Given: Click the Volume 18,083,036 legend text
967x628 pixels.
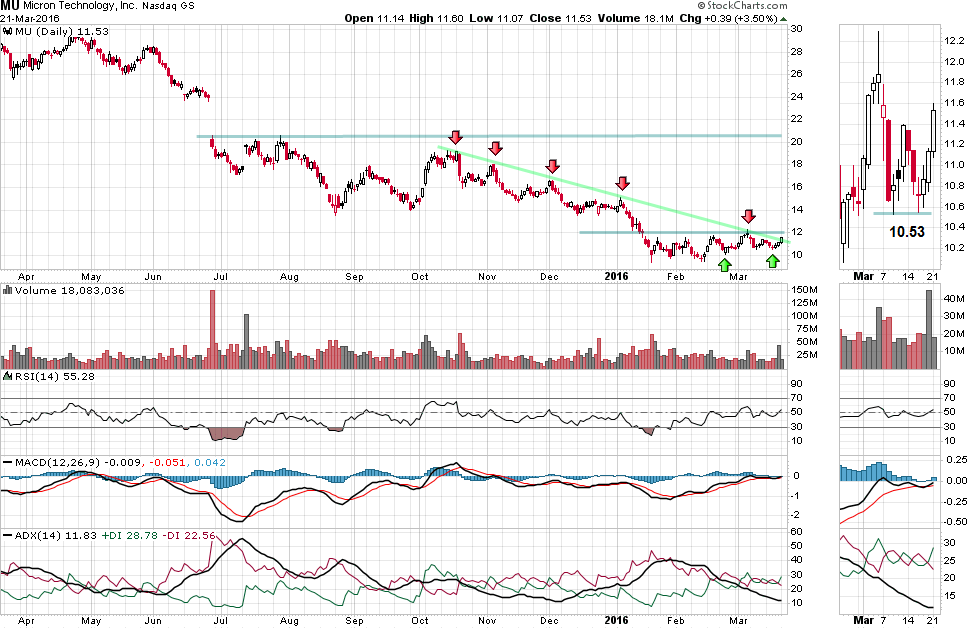Looking at the screenshot, I should pyautogui.click(x=69, y=290).
